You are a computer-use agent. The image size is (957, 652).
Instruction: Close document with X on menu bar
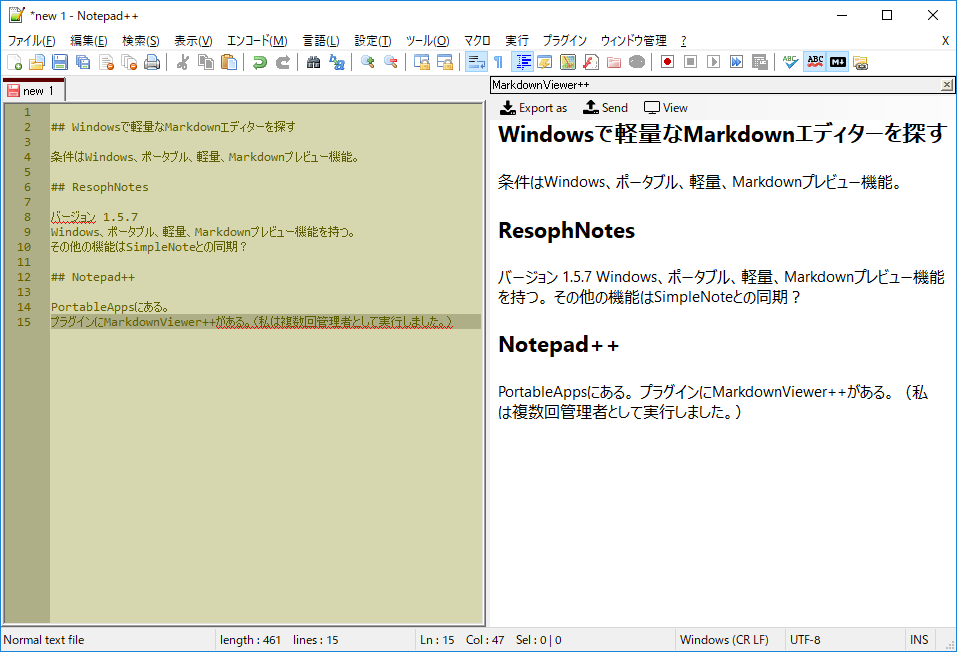945,41
